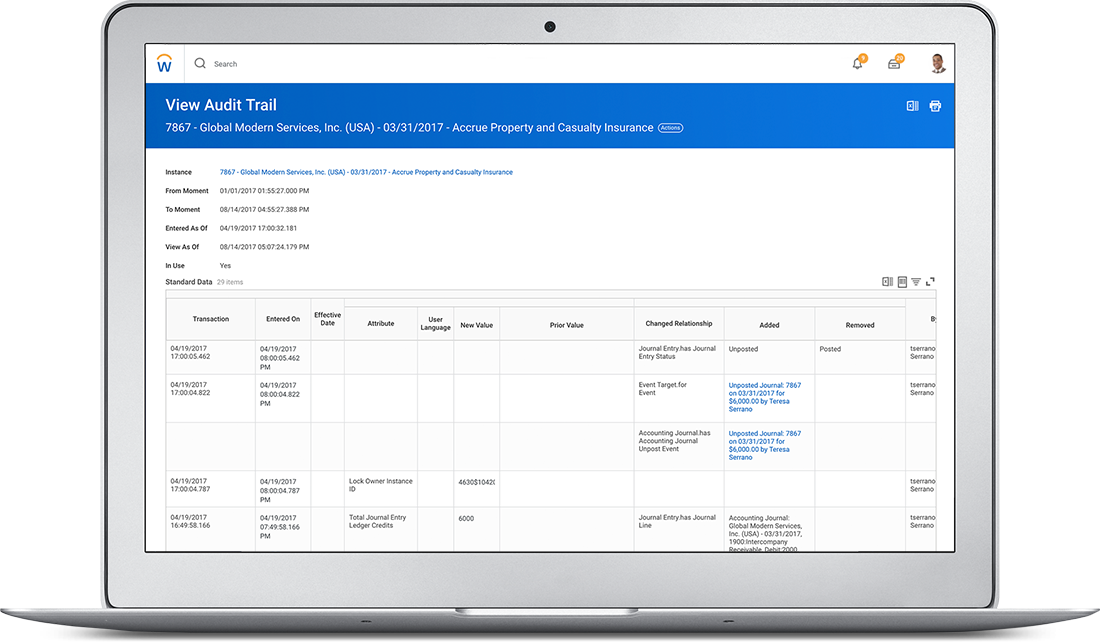This screenshot has width=1100, height=642.
Task: Click the From Moment value 01/01/2017
Action: 264,191
